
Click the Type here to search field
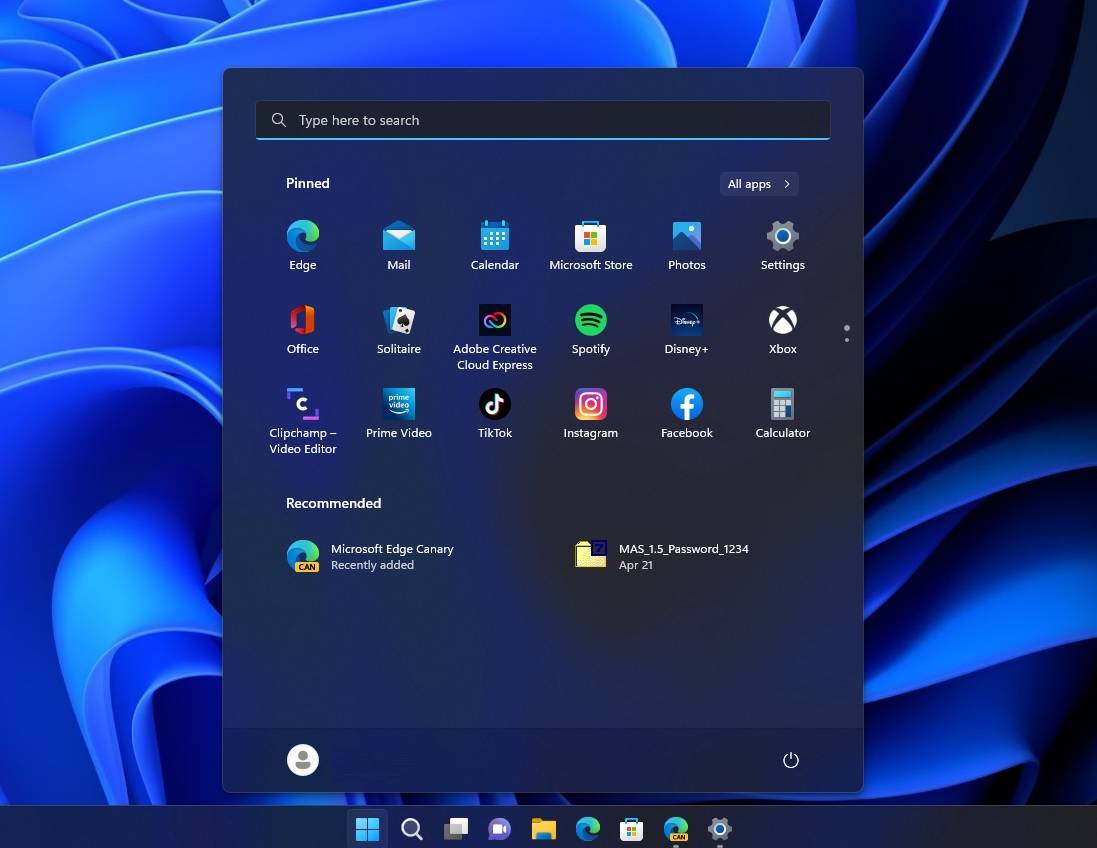(542, 119)
